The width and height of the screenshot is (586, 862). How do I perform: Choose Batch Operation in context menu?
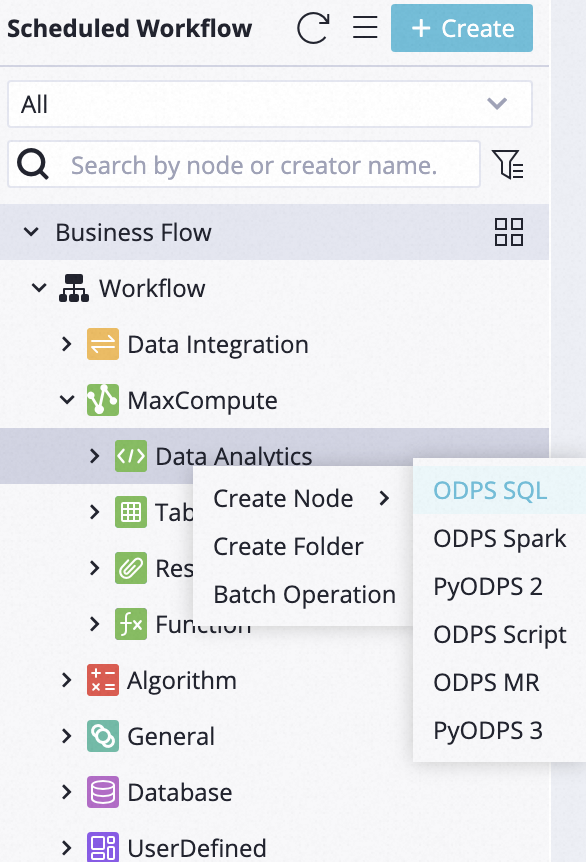pos(305,594)
